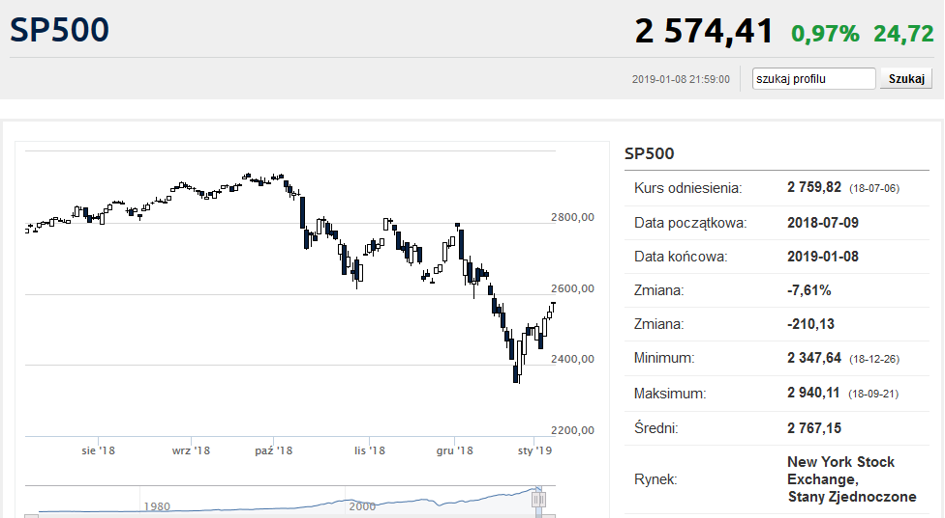
Task: Select the Maksimum value 2 940,11
Action: [x=813, y=393]
